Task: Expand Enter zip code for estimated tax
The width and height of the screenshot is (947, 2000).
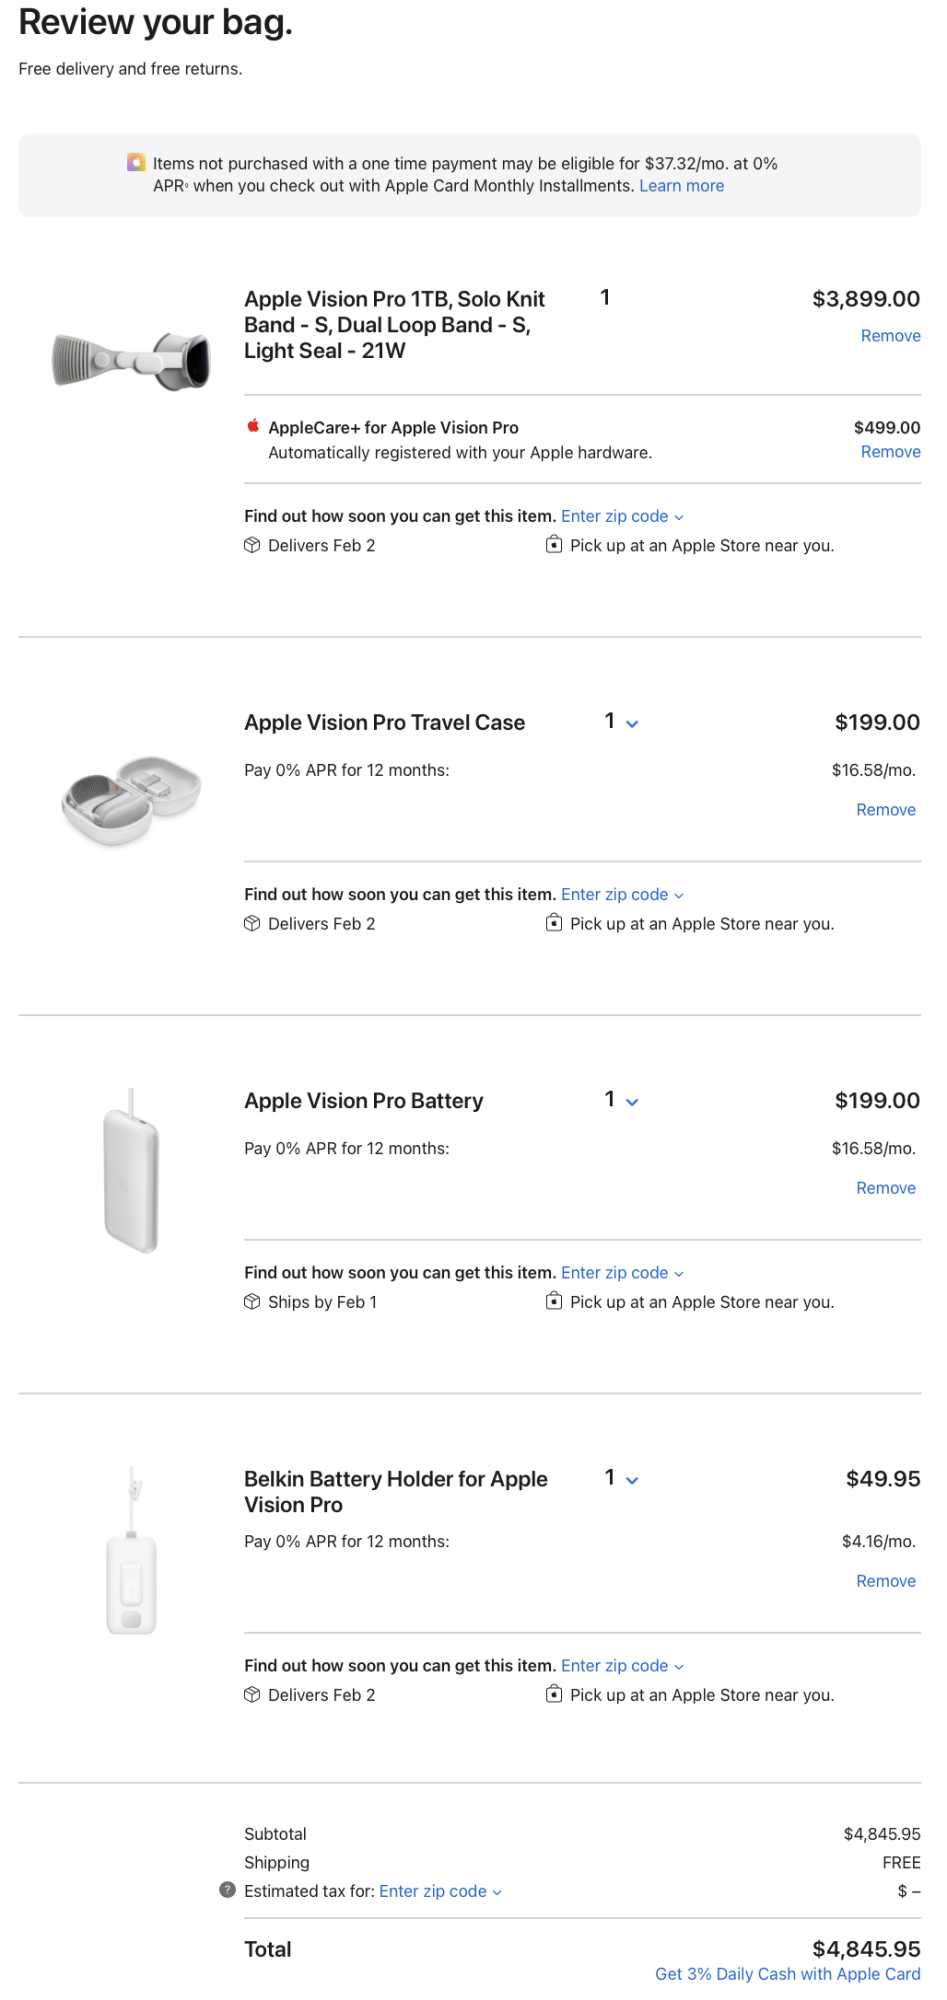Action: [440, 1891]
